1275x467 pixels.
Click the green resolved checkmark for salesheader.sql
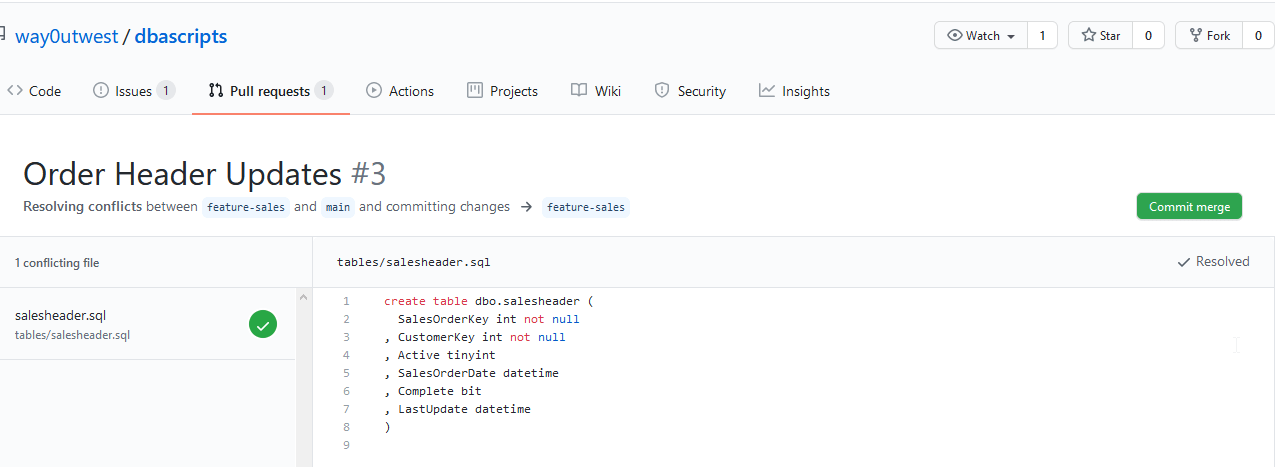[263, 324]
